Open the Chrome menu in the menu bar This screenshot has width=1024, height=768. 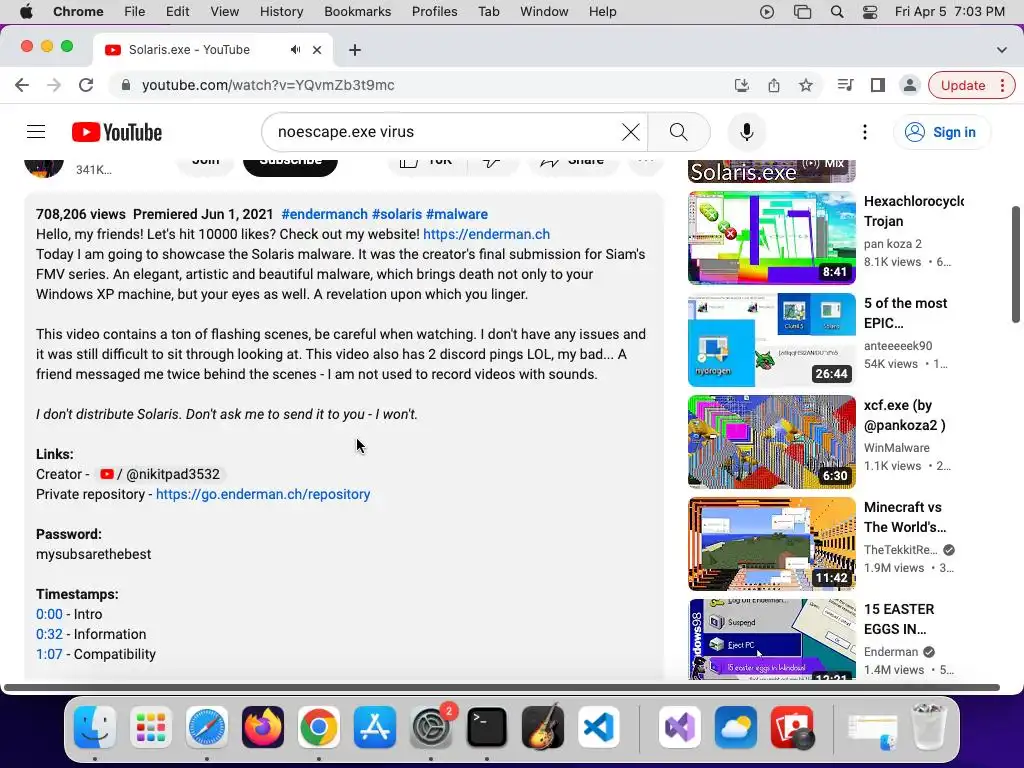pyautogui.click(x=78, y=12)
